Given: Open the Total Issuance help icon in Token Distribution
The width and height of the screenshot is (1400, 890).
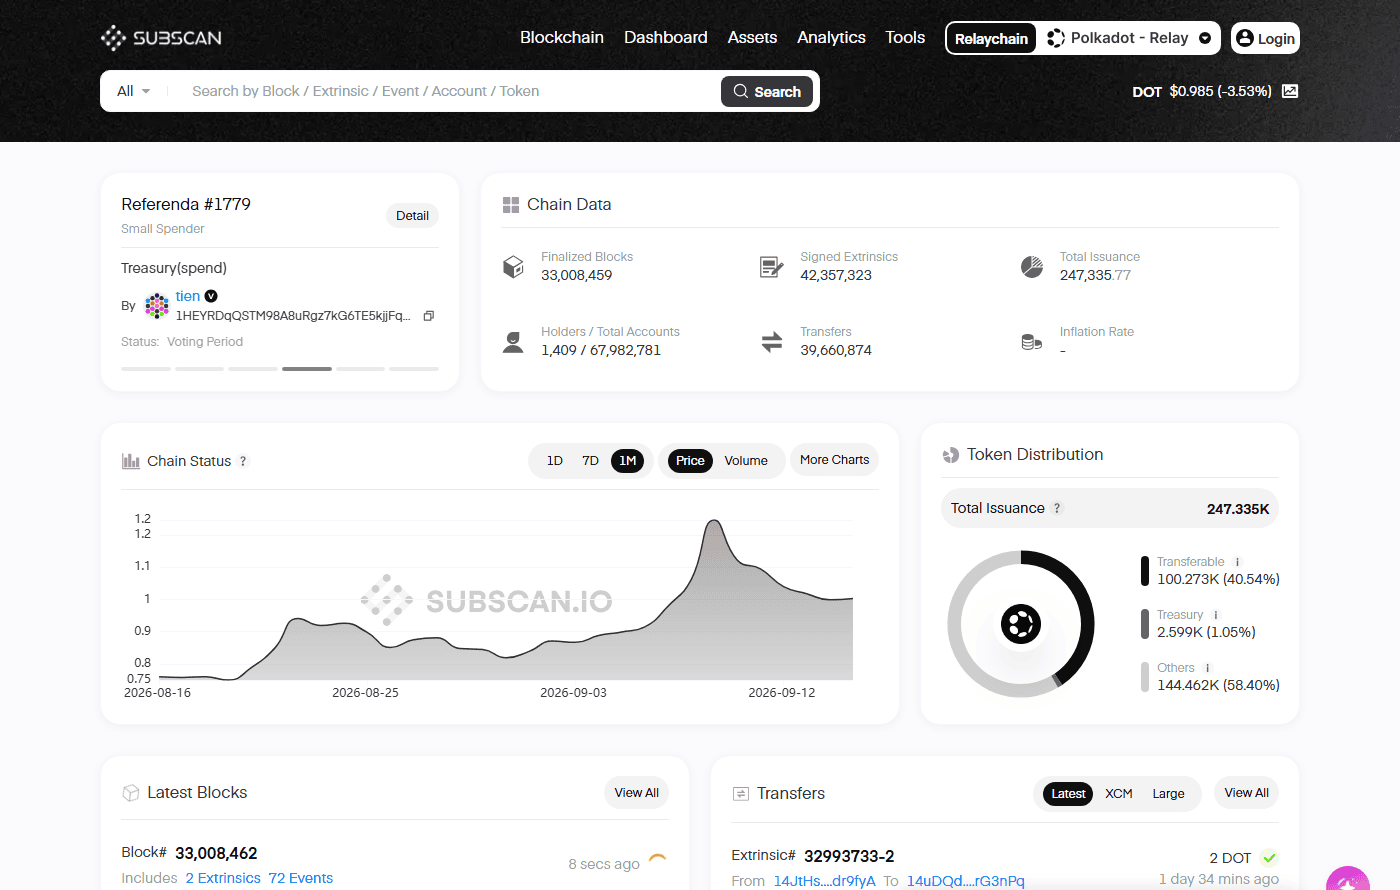Looking at the screenshot, I should [x=1057, y=508].
